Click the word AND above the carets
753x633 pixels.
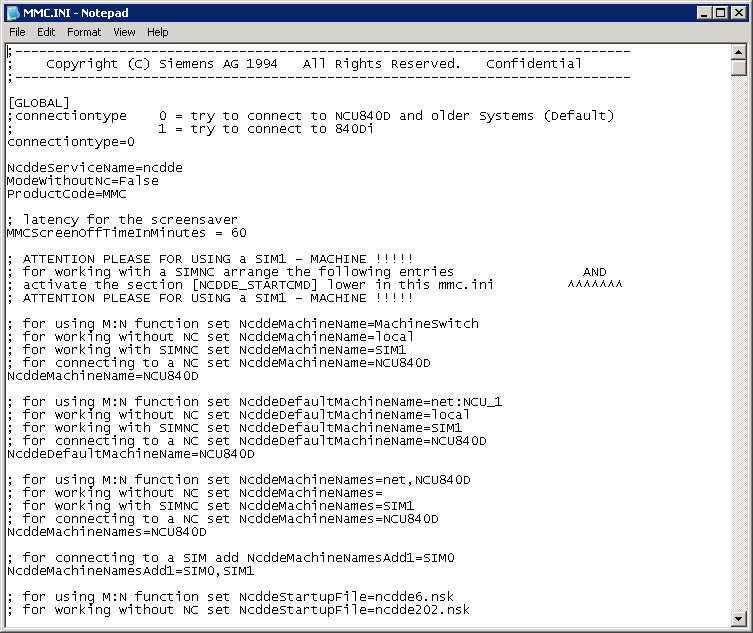click(595, 272)
